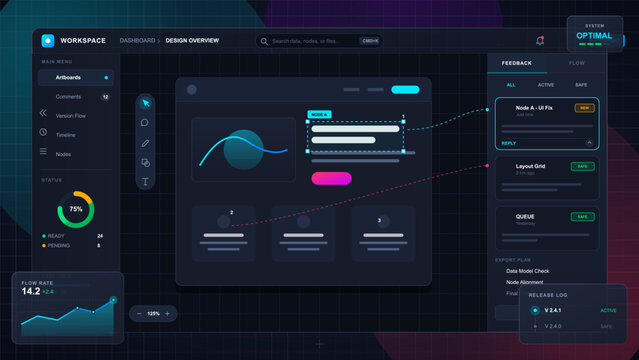Click the NODE A label tag
This screenshot has height=360, width=639.
pyautogui.click(x=319, y=115)
